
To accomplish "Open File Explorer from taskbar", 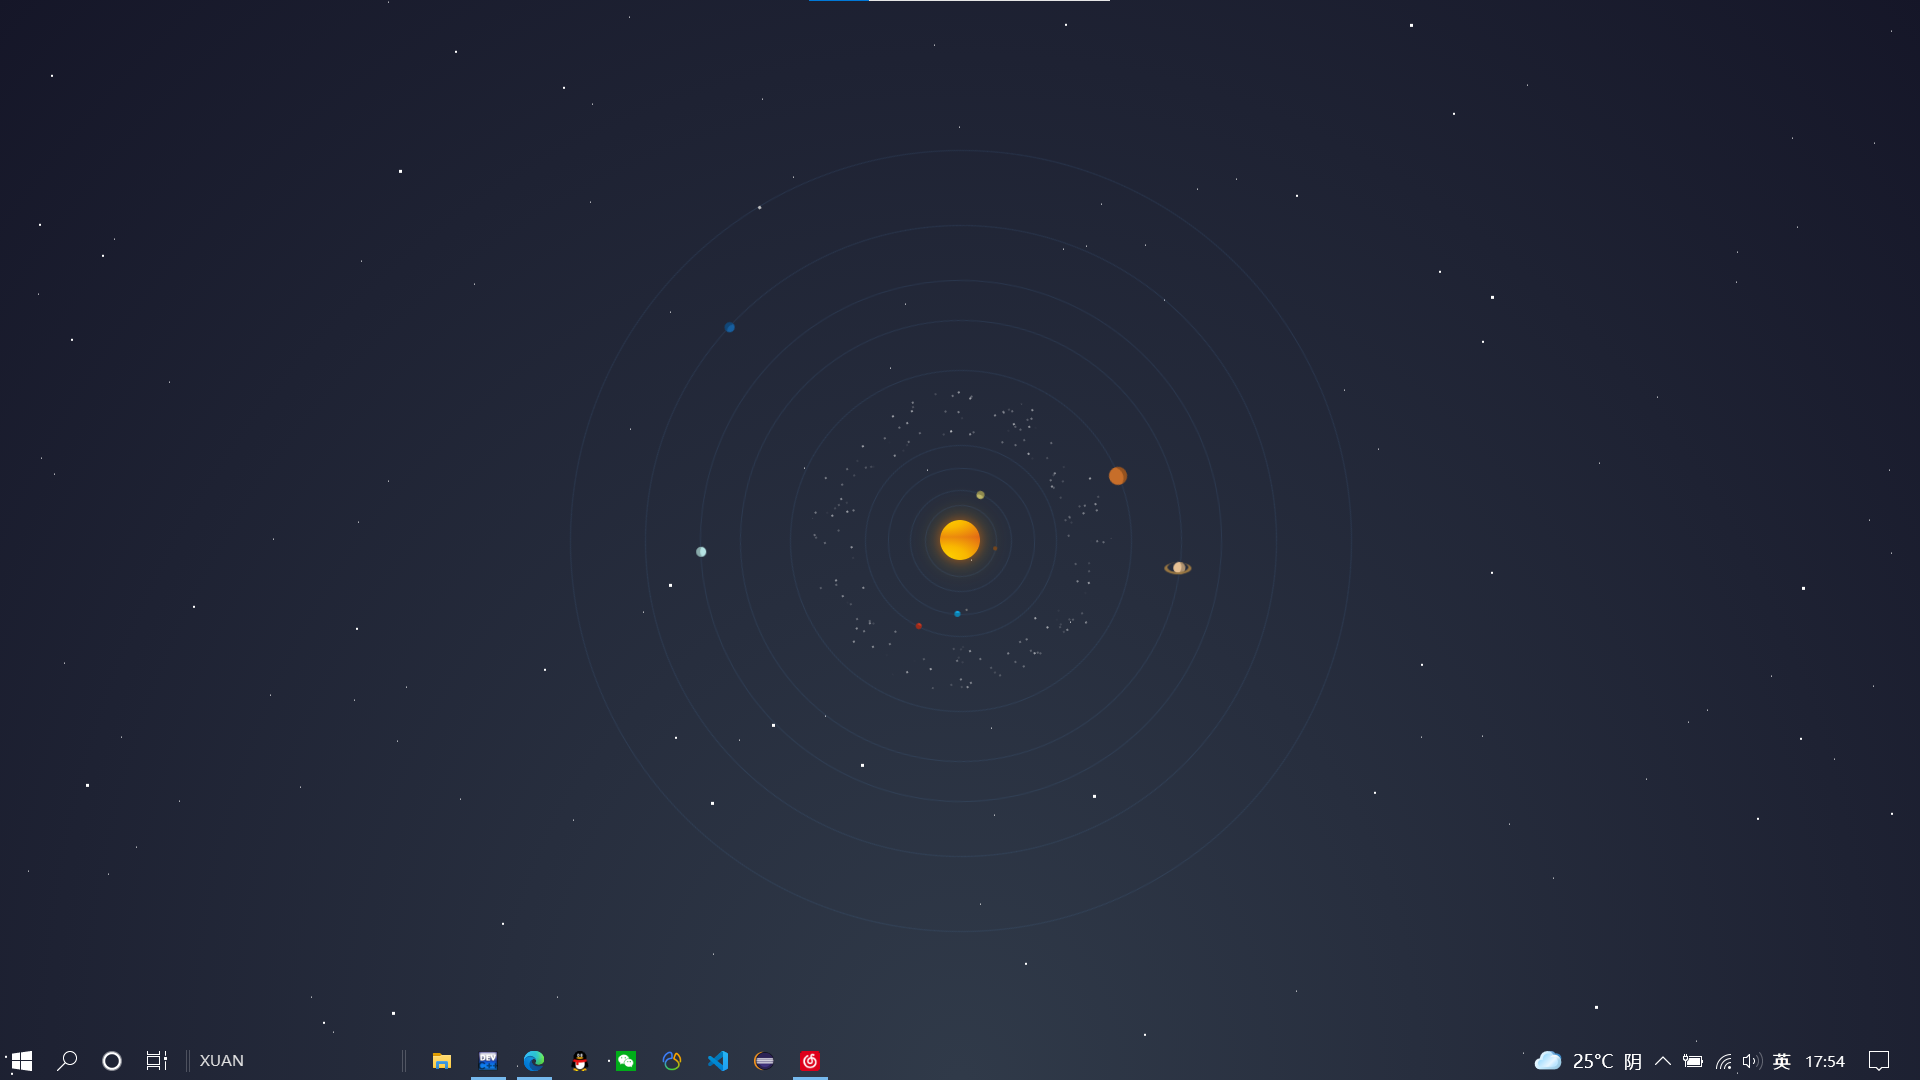I will click(441, 1061).
